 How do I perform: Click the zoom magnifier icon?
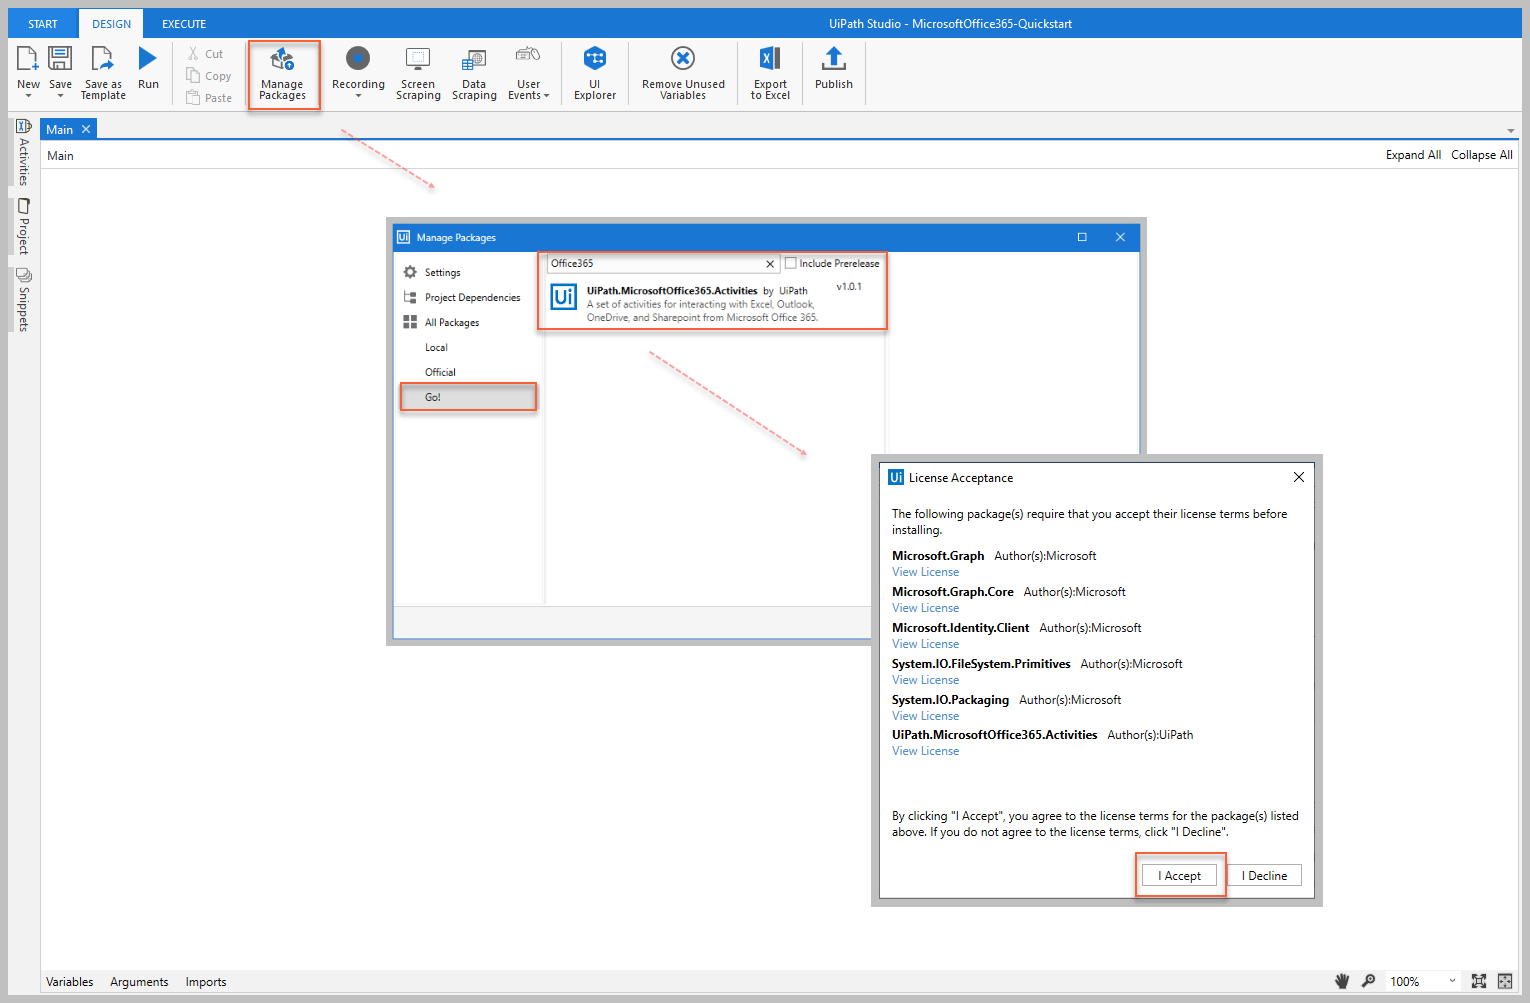tap(1369, 981)
